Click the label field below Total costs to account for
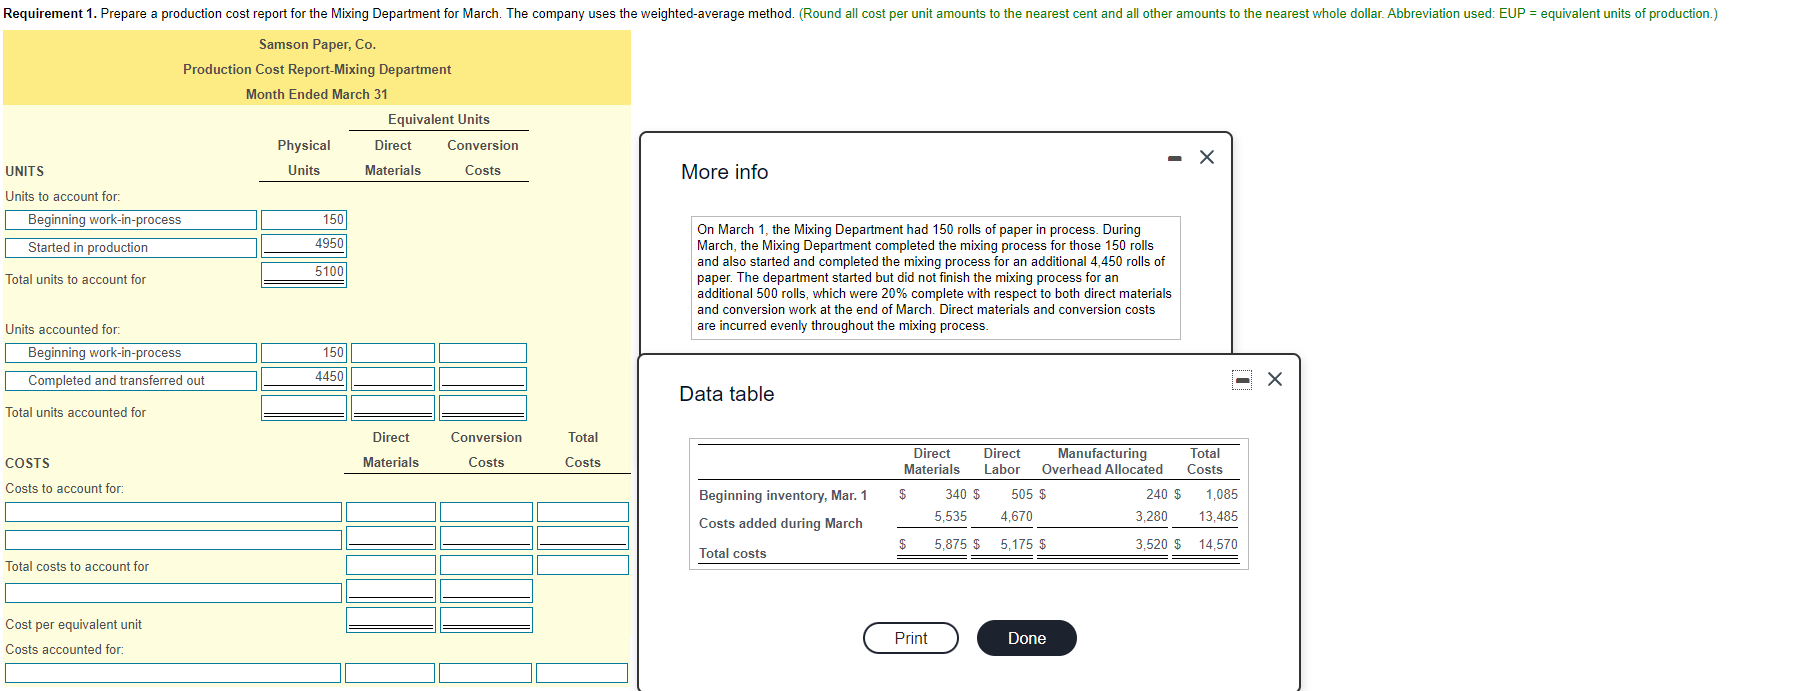The image size is (1810, 691). pyautogui.click(x=174, y=593)
